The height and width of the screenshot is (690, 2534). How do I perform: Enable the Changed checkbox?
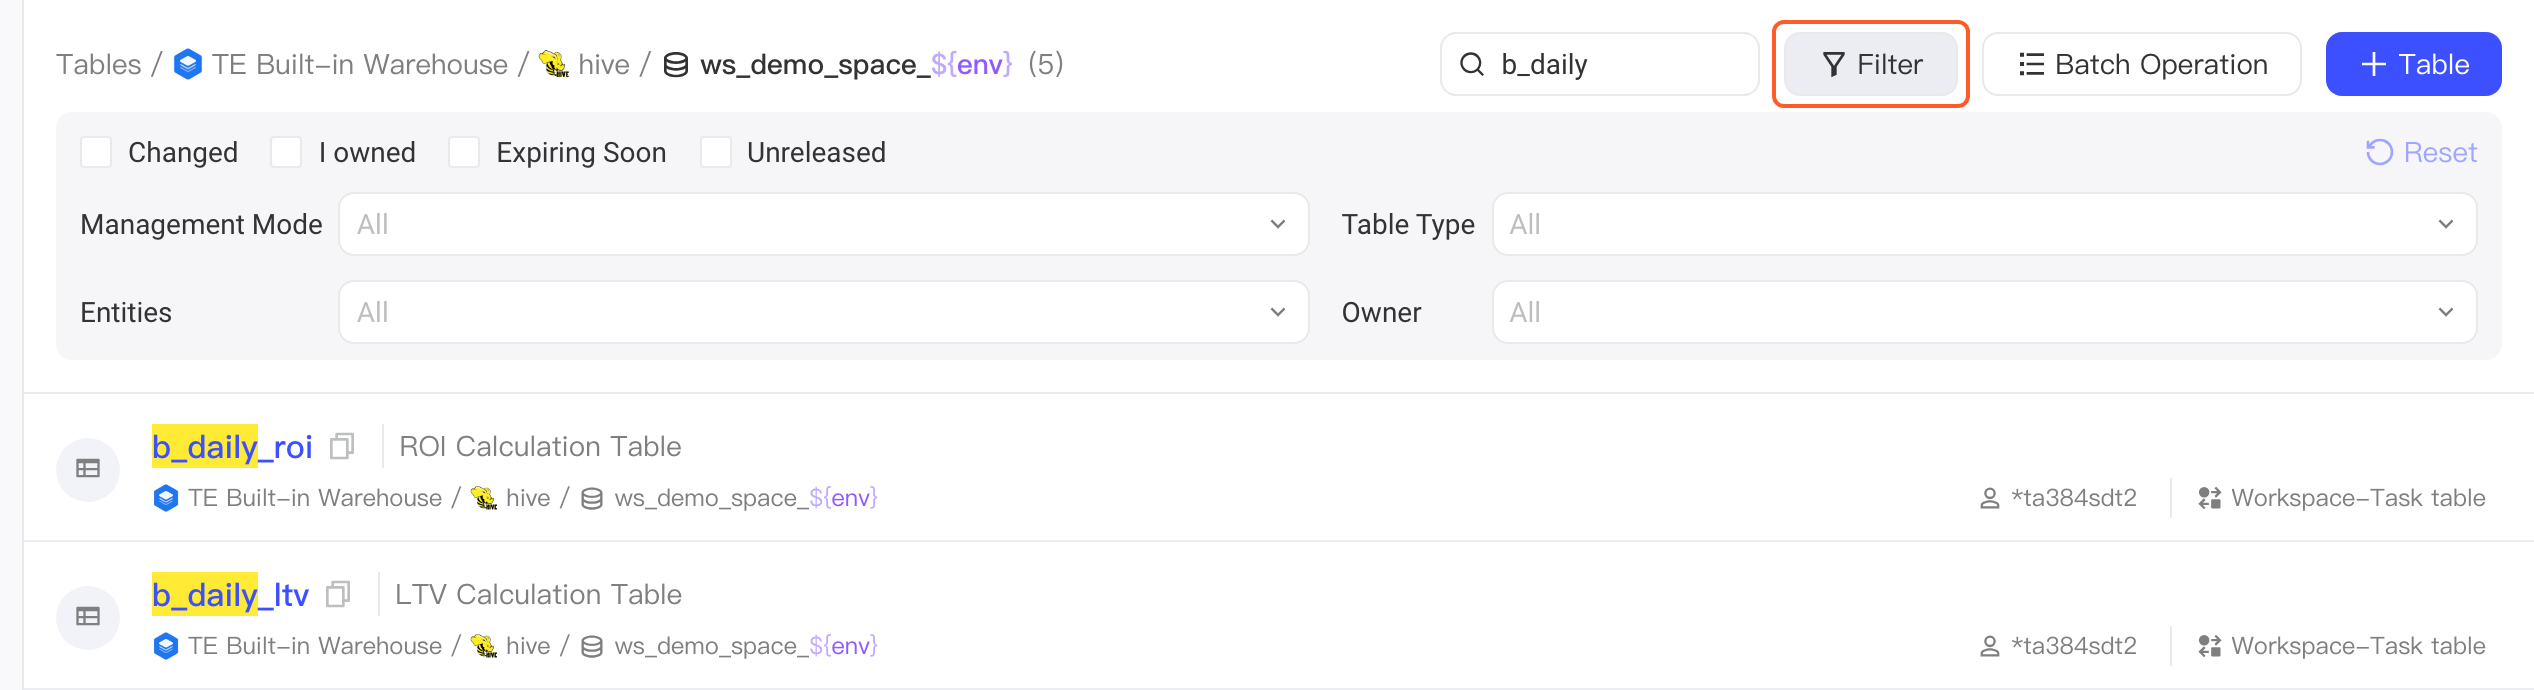96,152
